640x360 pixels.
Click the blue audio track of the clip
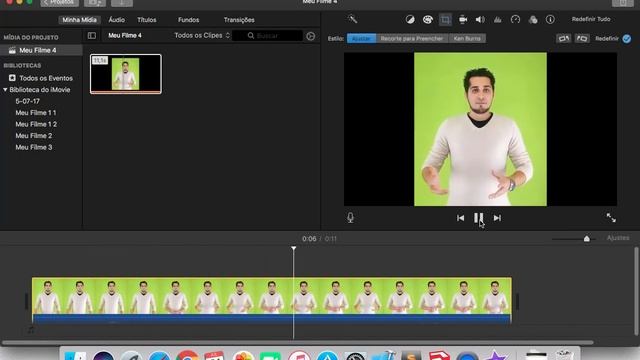point(272,319)
